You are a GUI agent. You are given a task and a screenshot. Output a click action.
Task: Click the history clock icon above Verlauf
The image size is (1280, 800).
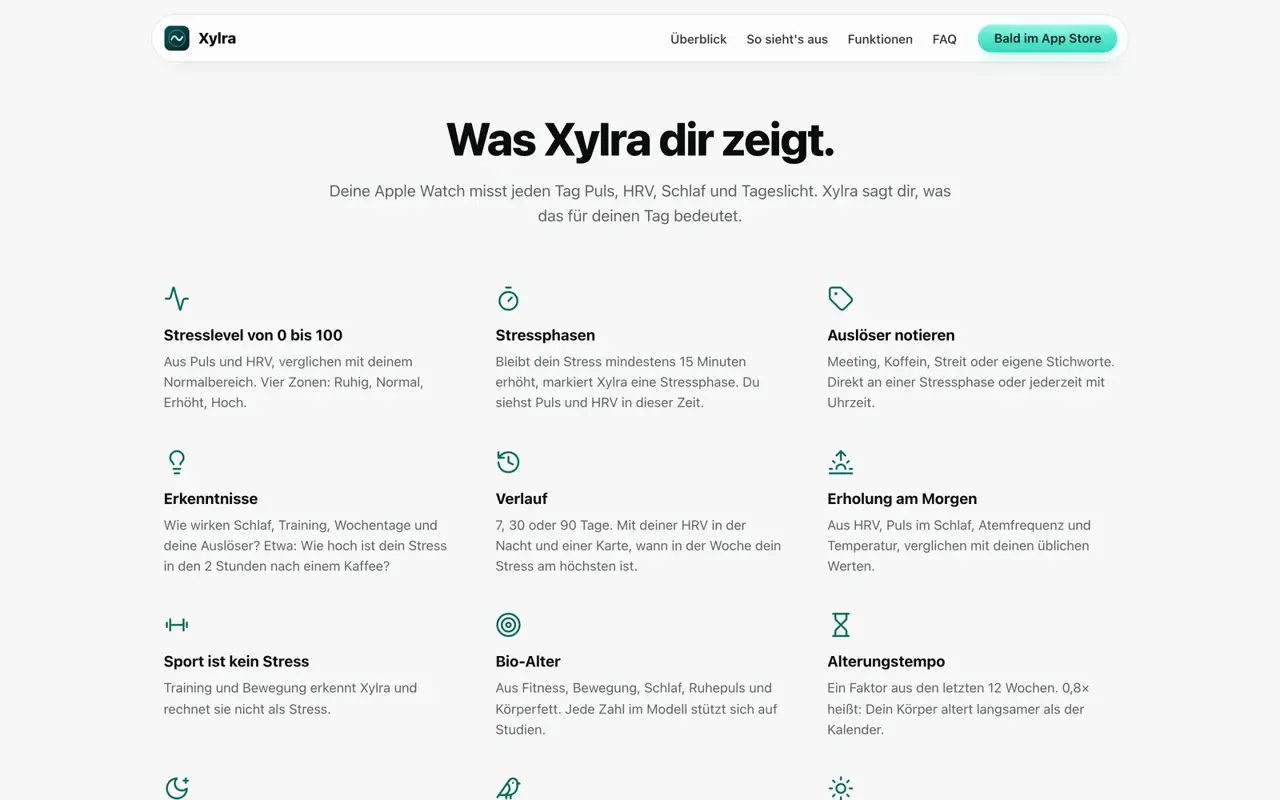508,462
